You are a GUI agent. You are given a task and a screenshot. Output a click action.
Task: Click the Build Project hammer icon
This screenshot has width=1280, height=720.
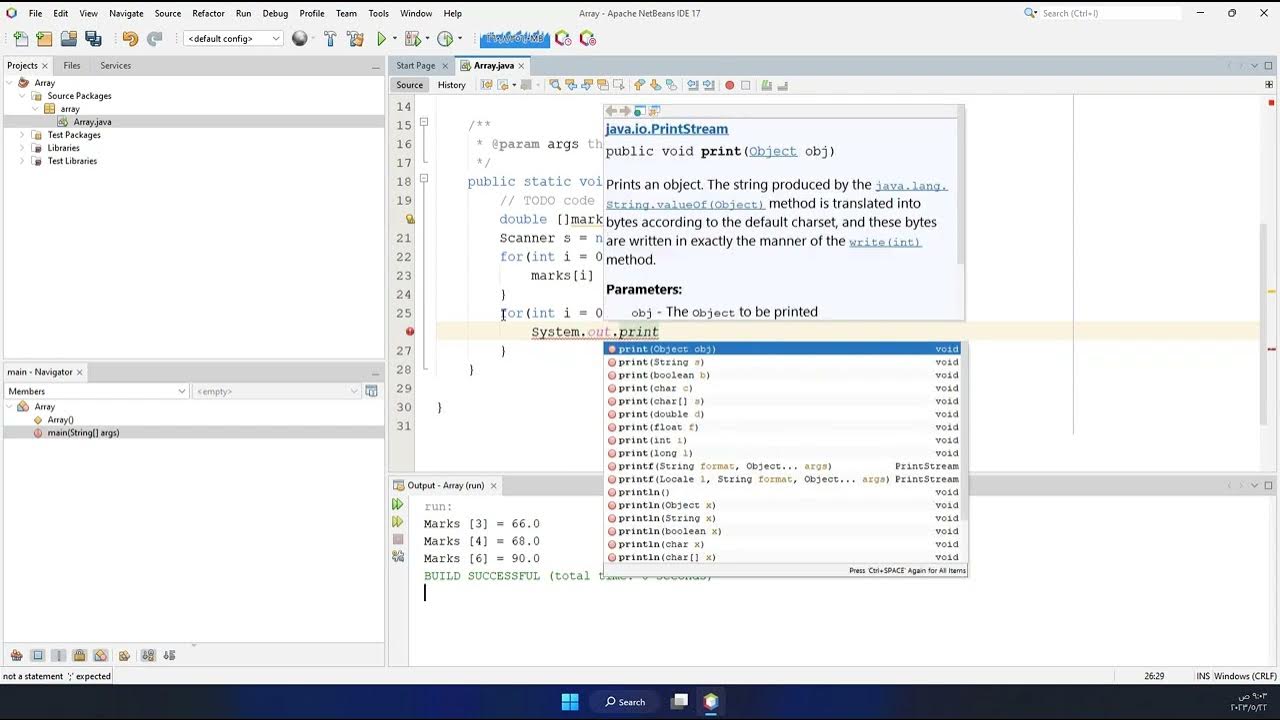point(330,38)
